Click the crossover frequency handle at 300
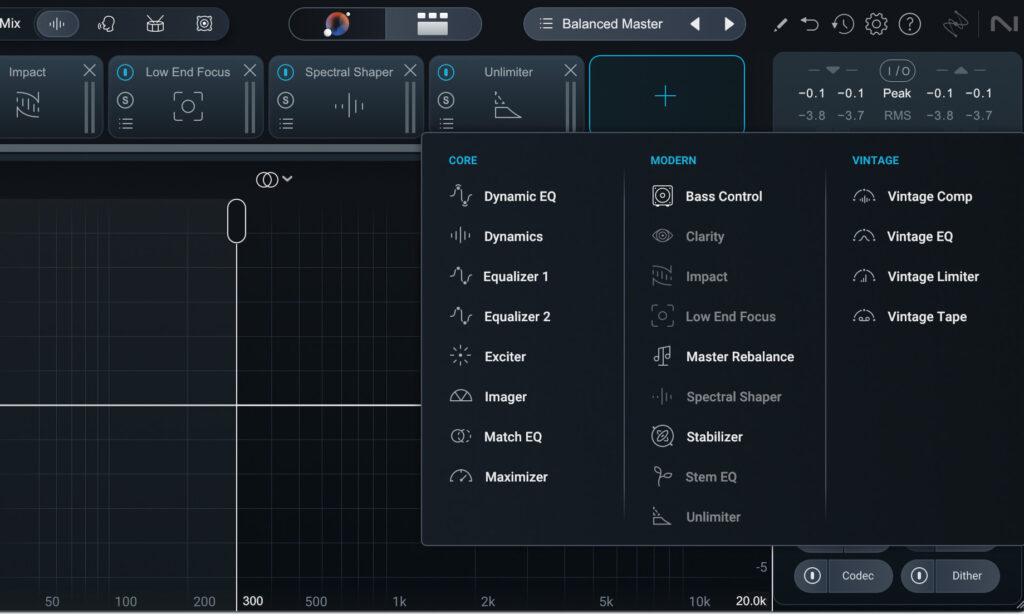1024x614 pixels. [x=236, y=221]
